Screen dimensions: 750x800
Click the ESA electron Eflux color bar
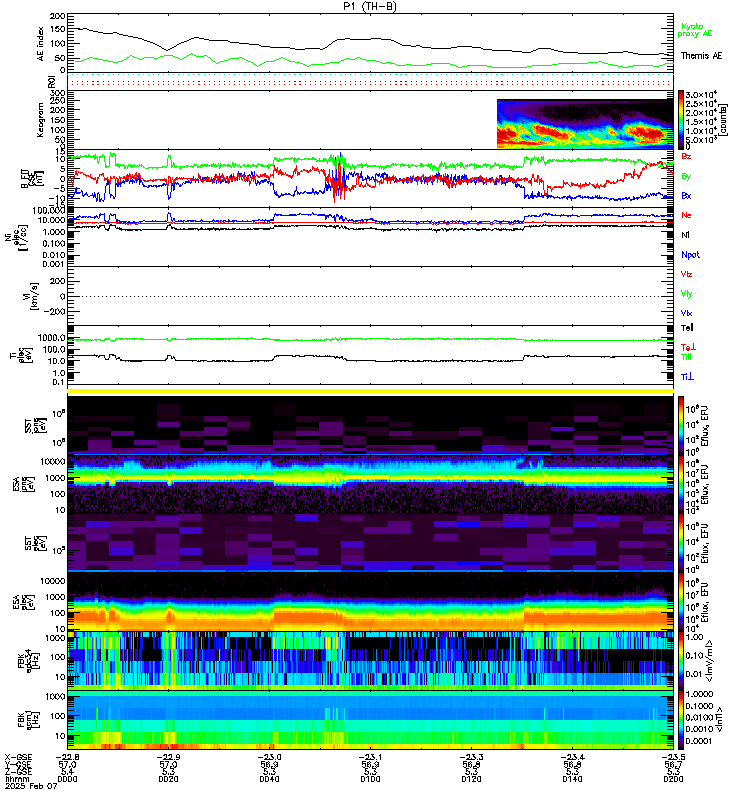tap(681, 602)
